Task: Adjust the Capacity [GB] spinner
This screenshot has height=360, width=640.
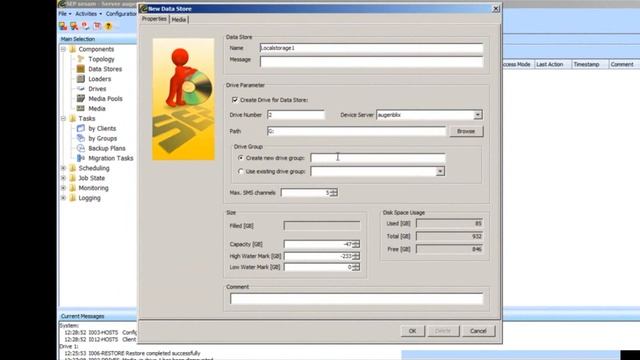Action: point(356,244)
